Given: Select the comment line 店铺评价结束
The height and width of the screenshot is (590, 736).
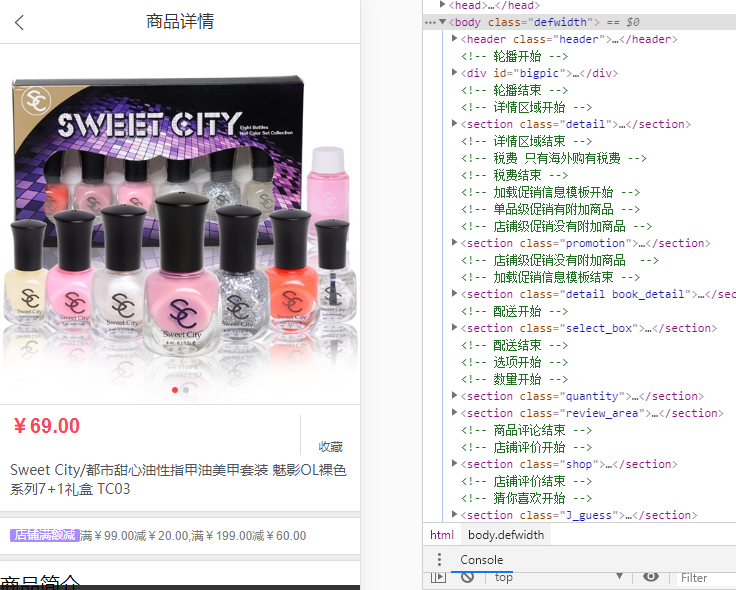Looking at the screenshot, I should coord(526,481).
